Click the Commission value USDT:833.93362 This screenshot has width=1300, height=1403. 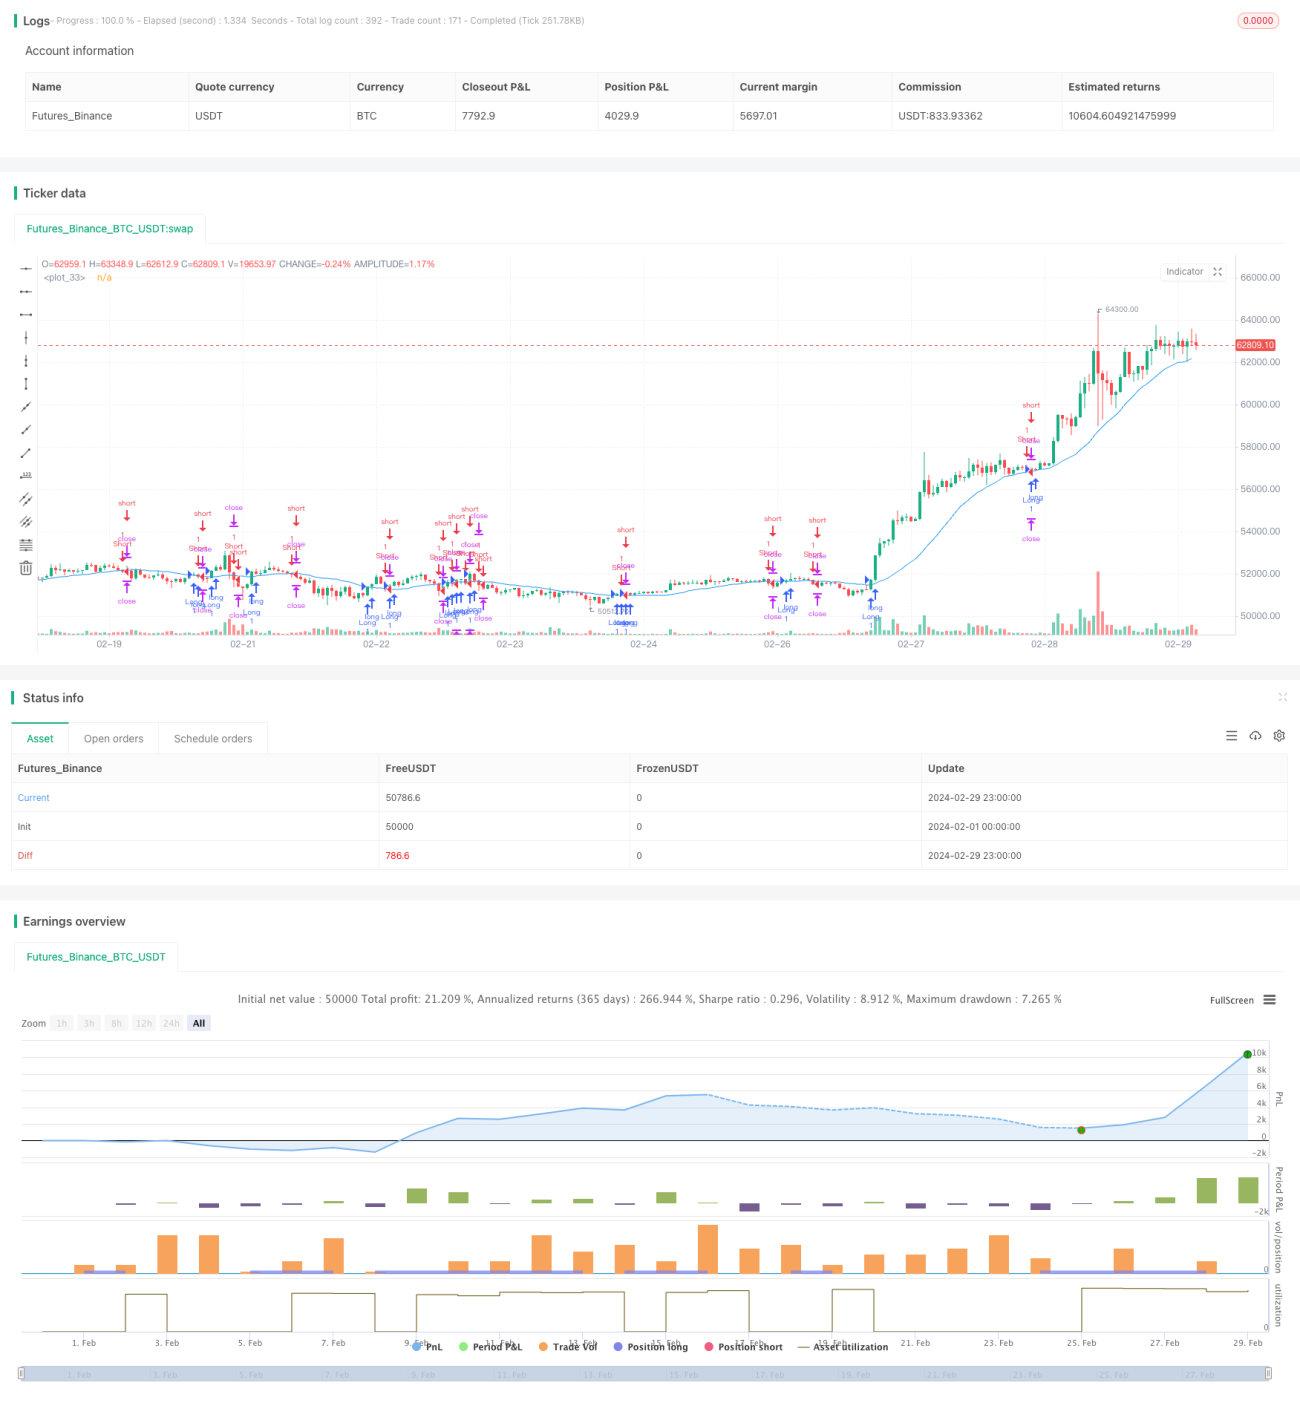tap(940, 116)
